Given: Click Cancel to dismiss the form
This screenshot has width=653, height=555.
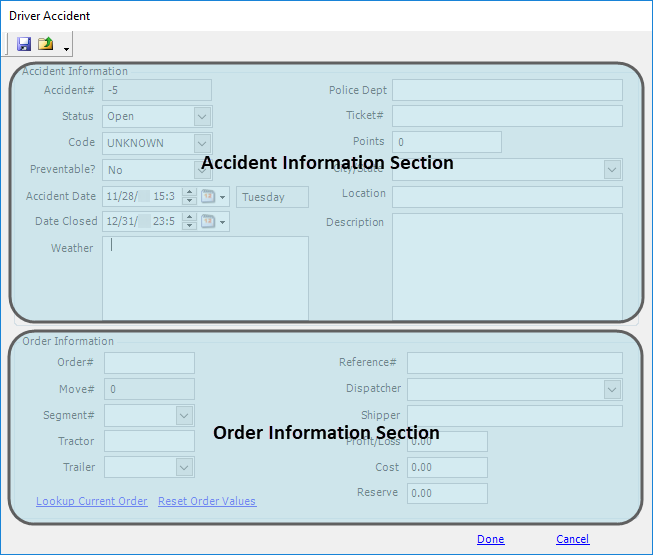Looking at the screenshot, I should point(572,539).
